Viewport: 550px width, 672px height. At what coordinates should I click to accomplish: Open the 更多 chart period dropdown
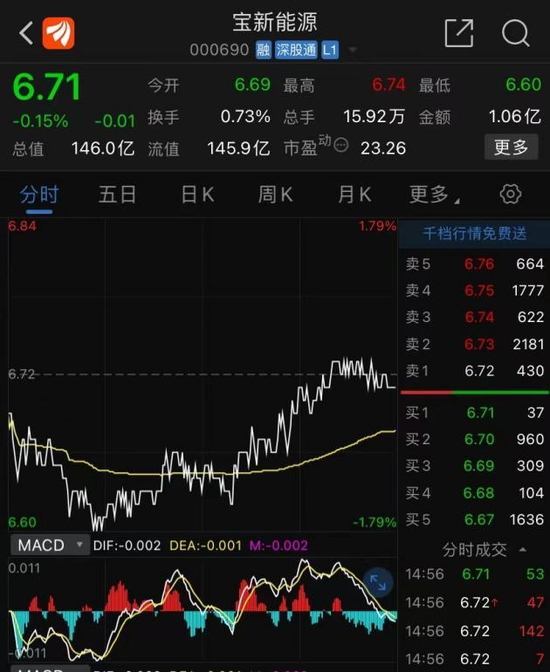pos(434,195)
